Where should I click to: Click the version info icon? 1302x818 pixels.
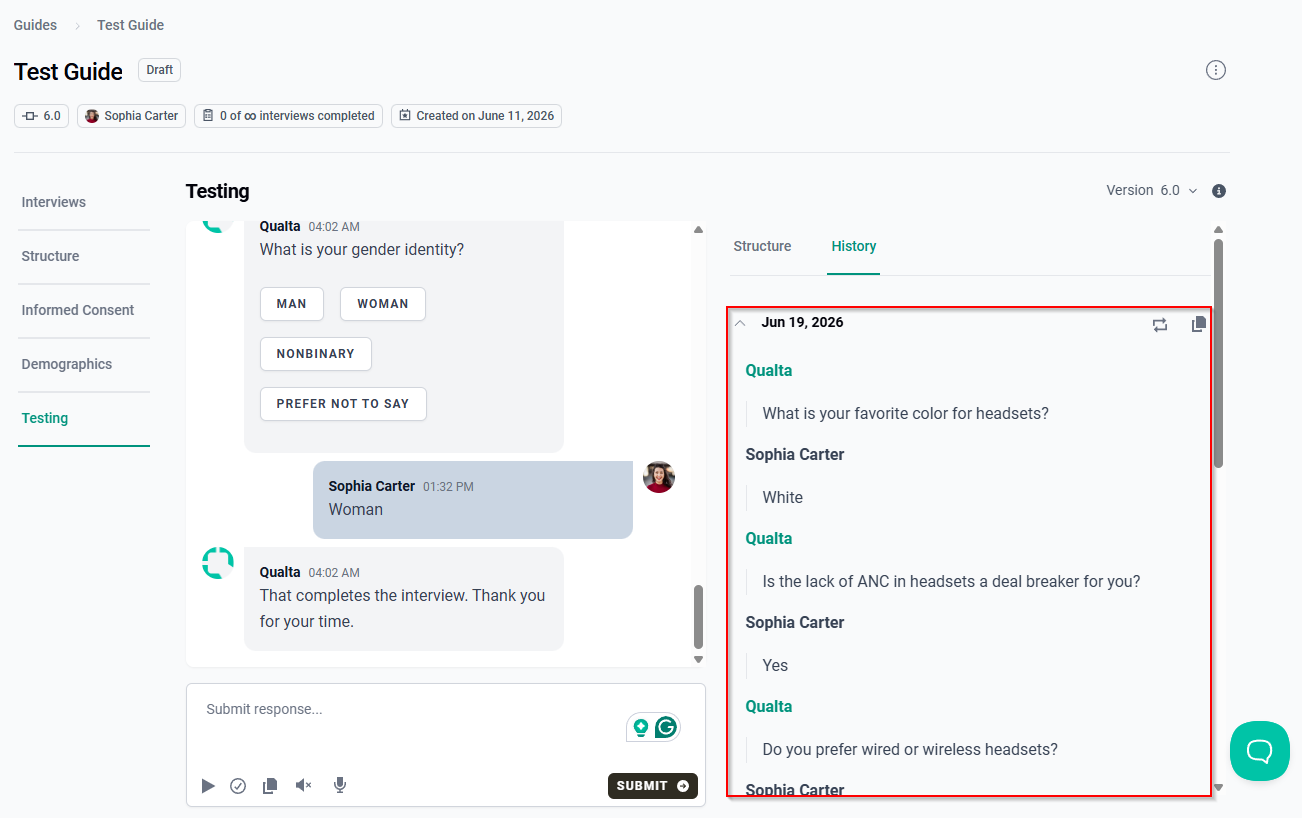click(x=1219, y=191)
